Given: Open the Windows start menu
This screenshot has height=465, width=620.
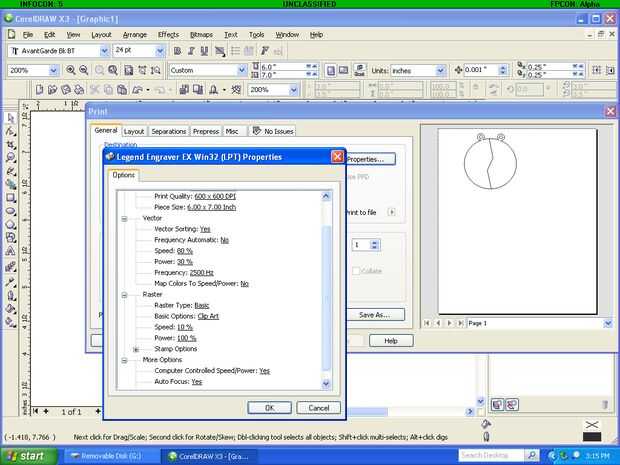Looking at the screenshot, I should click(28, 456).
